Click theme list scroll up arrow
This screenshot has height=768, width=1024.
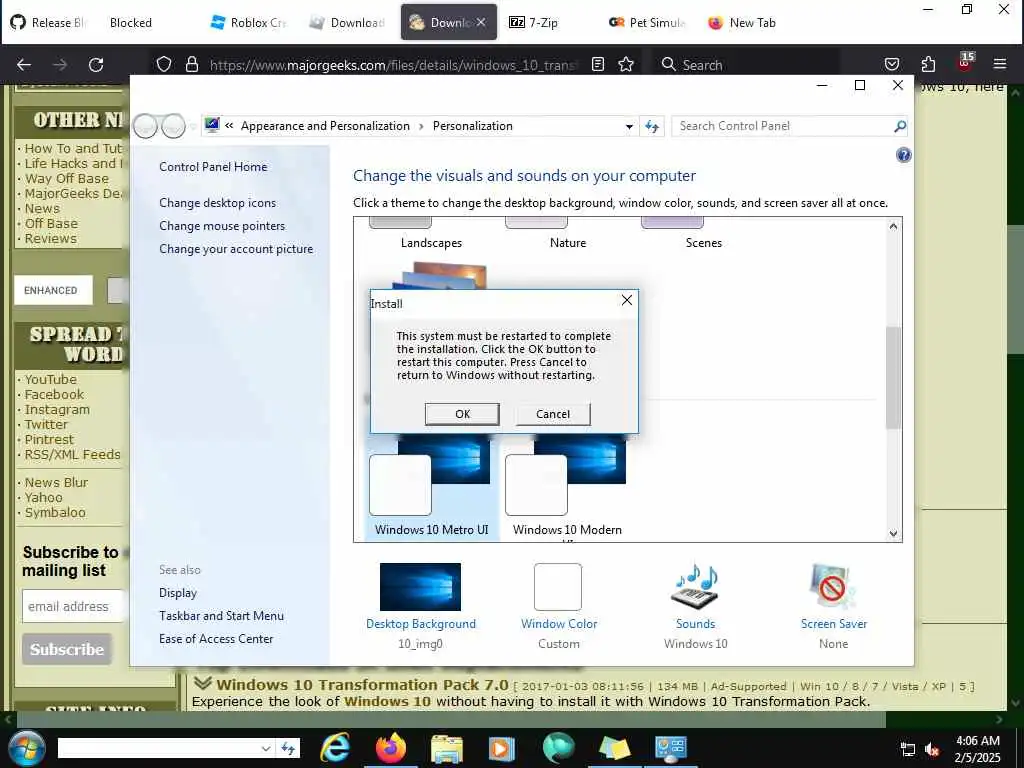click(x=893, y=226)
